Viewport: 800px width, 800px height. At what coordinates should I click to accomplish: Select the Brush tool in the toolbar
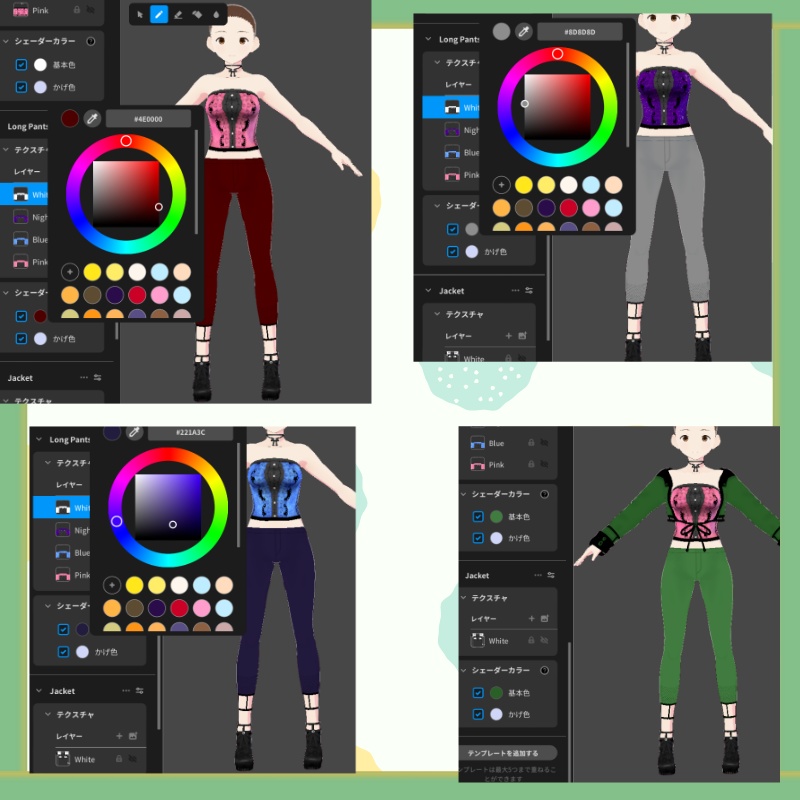(x=159, y=15)
